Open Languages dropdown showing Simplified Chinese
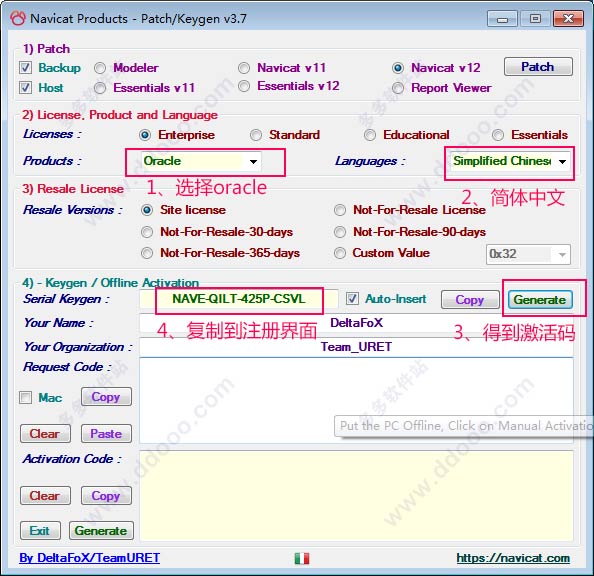Screen dimensions: 594x576 pyautogui.click(x=510, y=161)
